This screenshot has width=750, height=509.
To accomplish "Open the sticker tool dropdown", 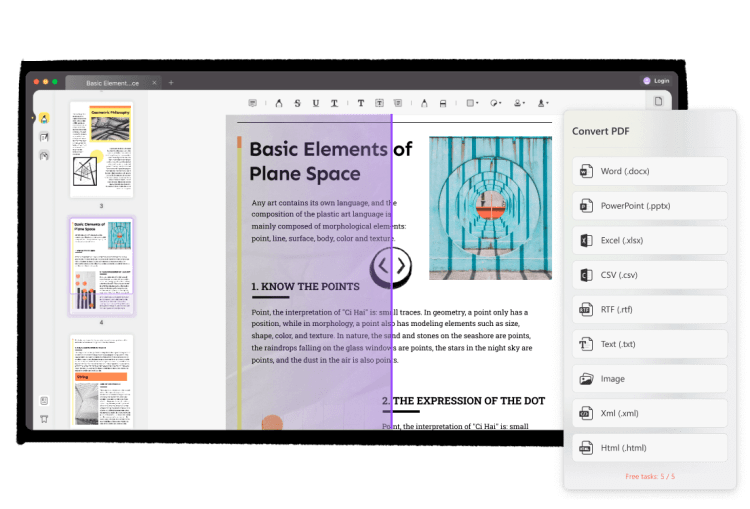I will point(496,103).
